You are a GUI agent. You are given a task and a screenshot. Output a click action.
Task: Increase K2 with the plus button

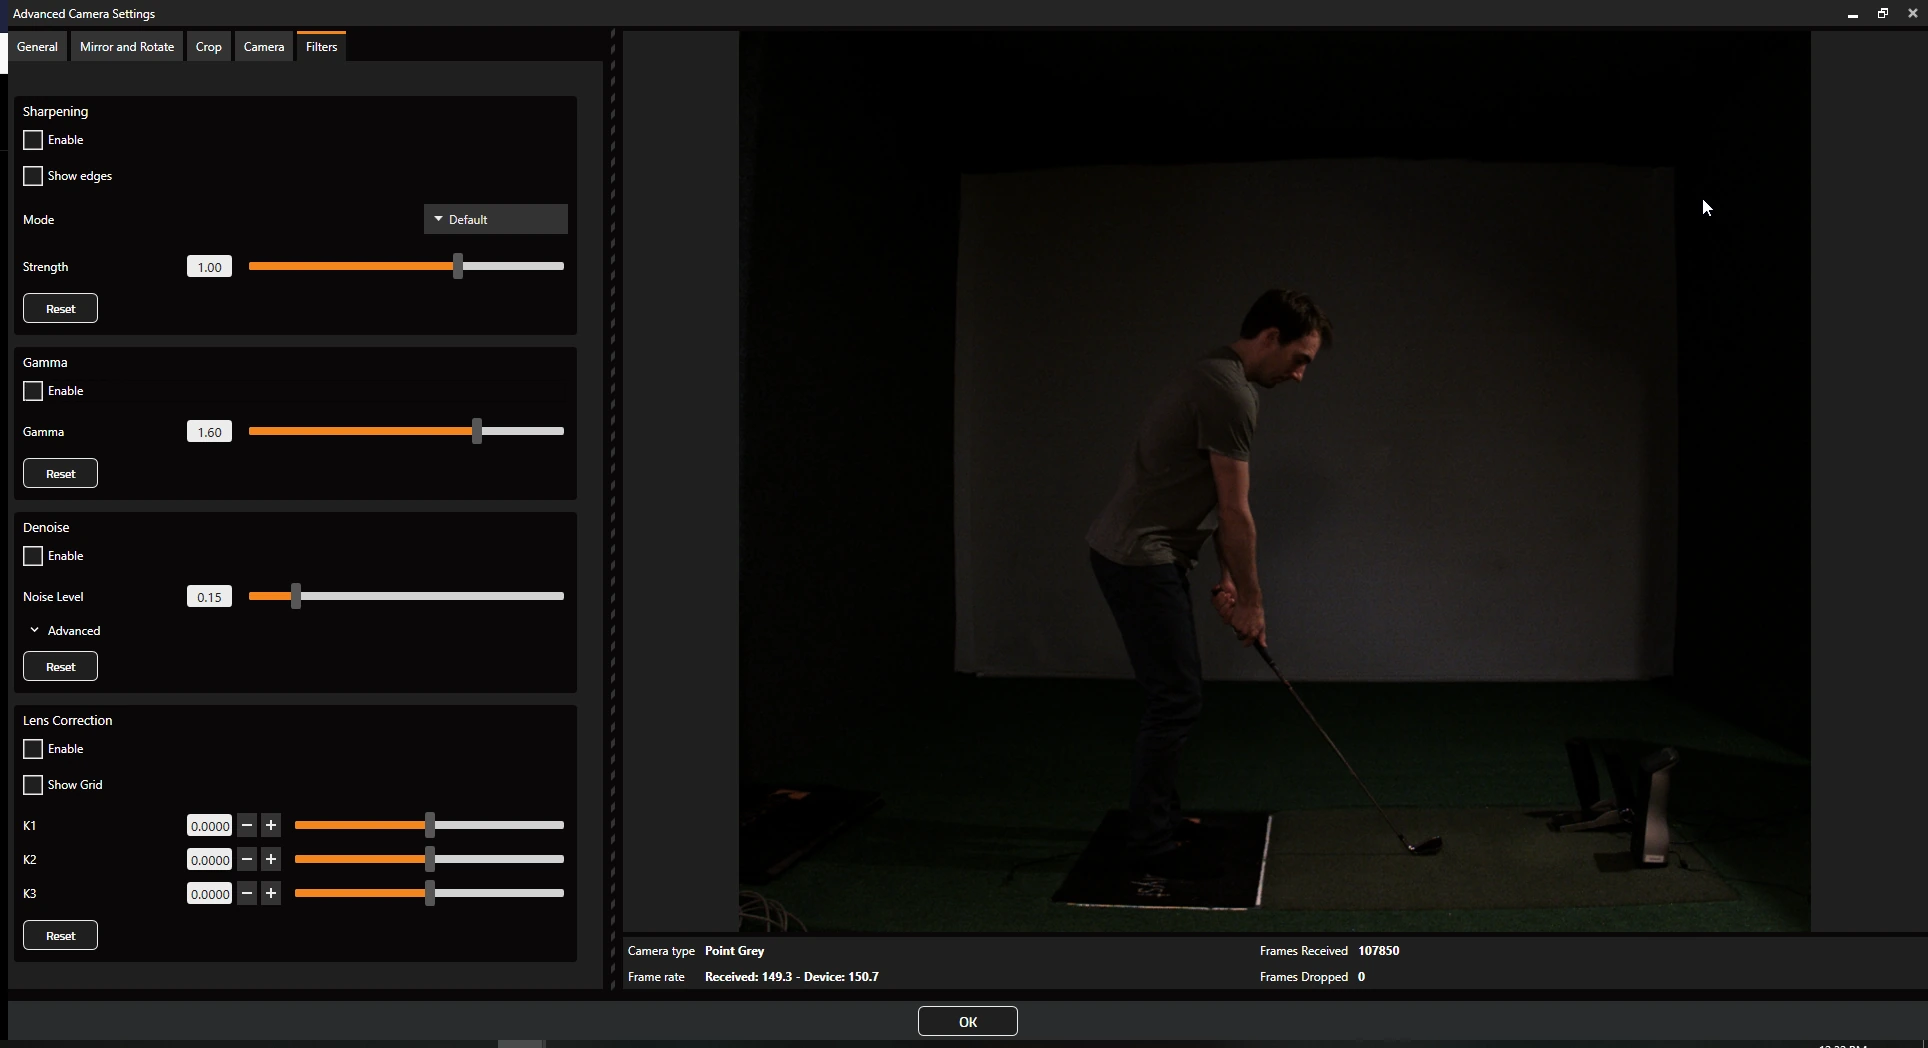pos(271,860)
